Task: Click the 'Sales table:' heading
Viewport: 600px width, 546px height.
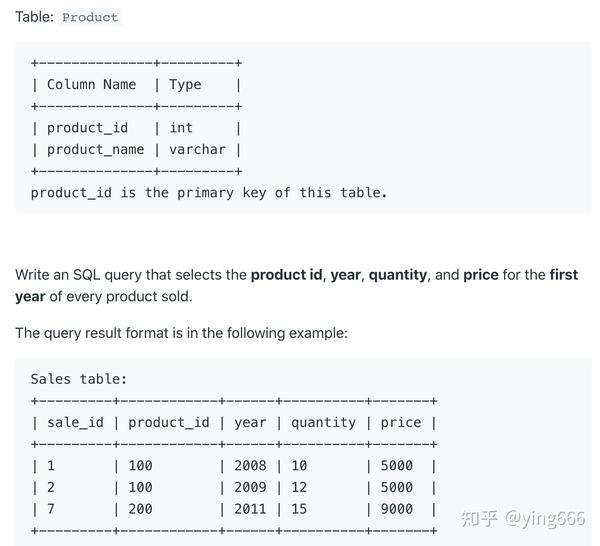Action: 78,379
